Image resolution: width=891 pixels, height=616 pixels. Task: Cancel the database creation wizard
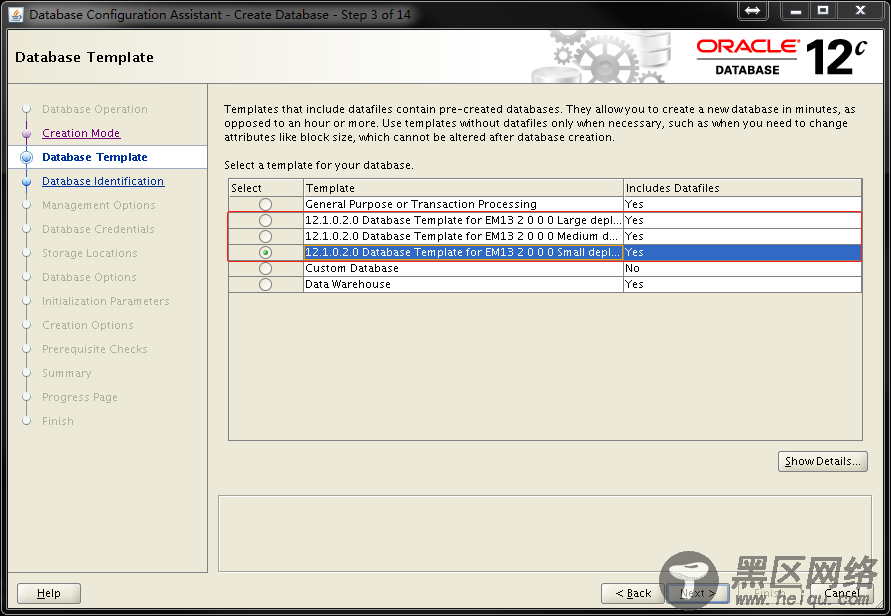point(842,593)
